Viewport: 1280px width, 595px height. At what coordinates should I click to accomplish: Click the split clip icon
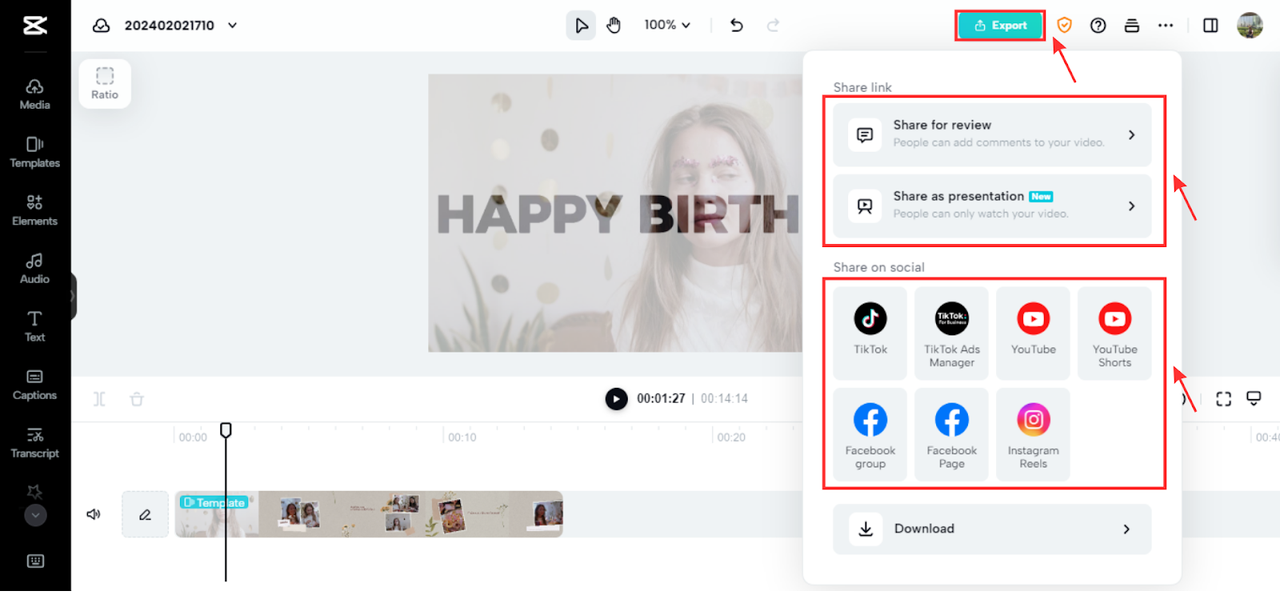coord(99,399)
